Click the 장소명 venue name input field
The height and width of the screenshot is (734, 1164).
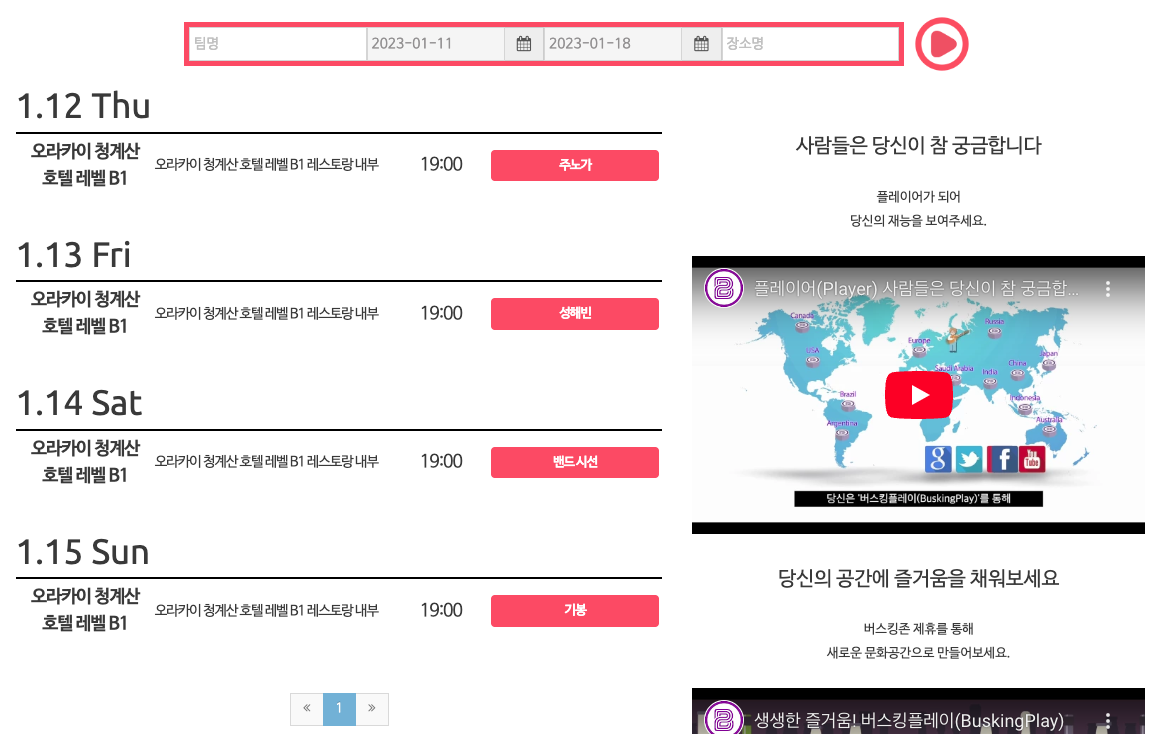pyautogui.click(x=810, y=44)
